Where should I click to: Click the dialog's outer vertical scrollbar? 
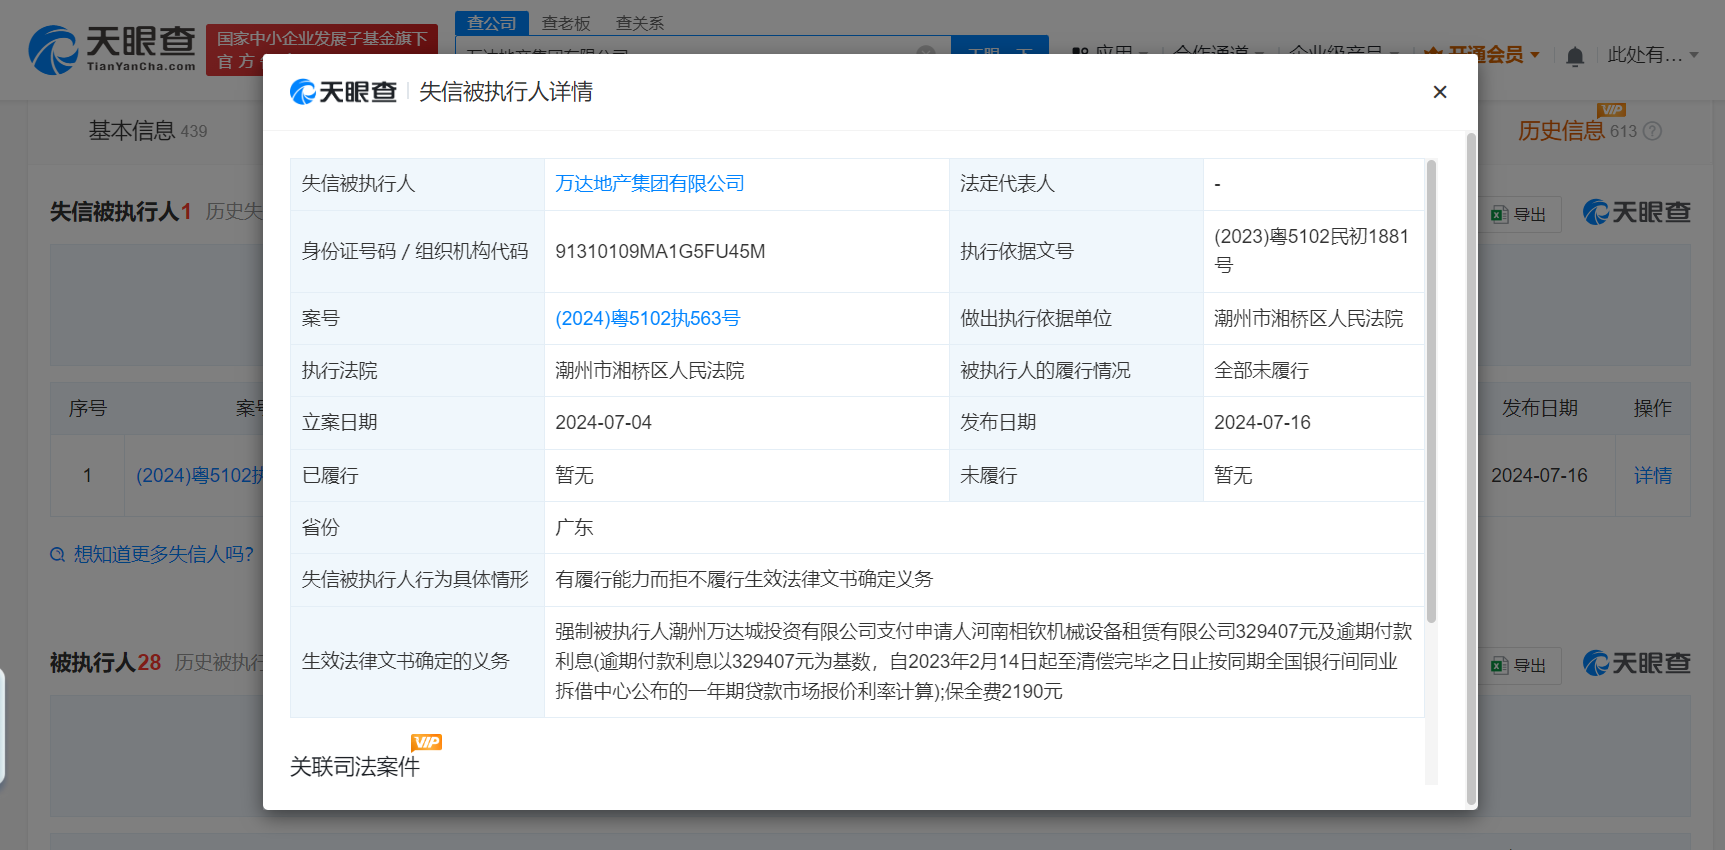1471,468
